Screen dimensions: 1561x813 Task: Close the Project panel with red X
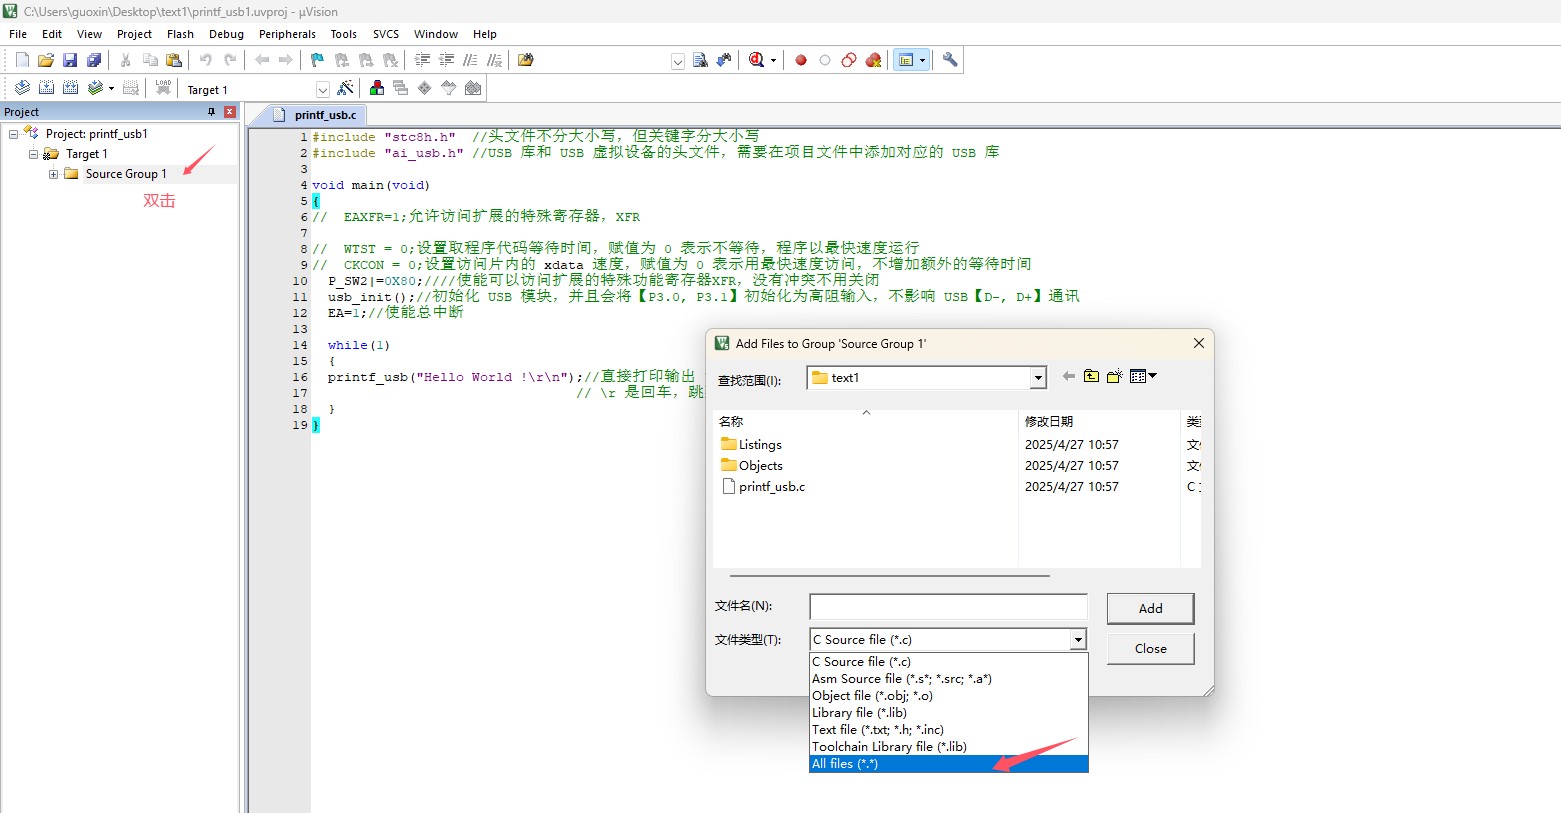click(x=230, y=112)
